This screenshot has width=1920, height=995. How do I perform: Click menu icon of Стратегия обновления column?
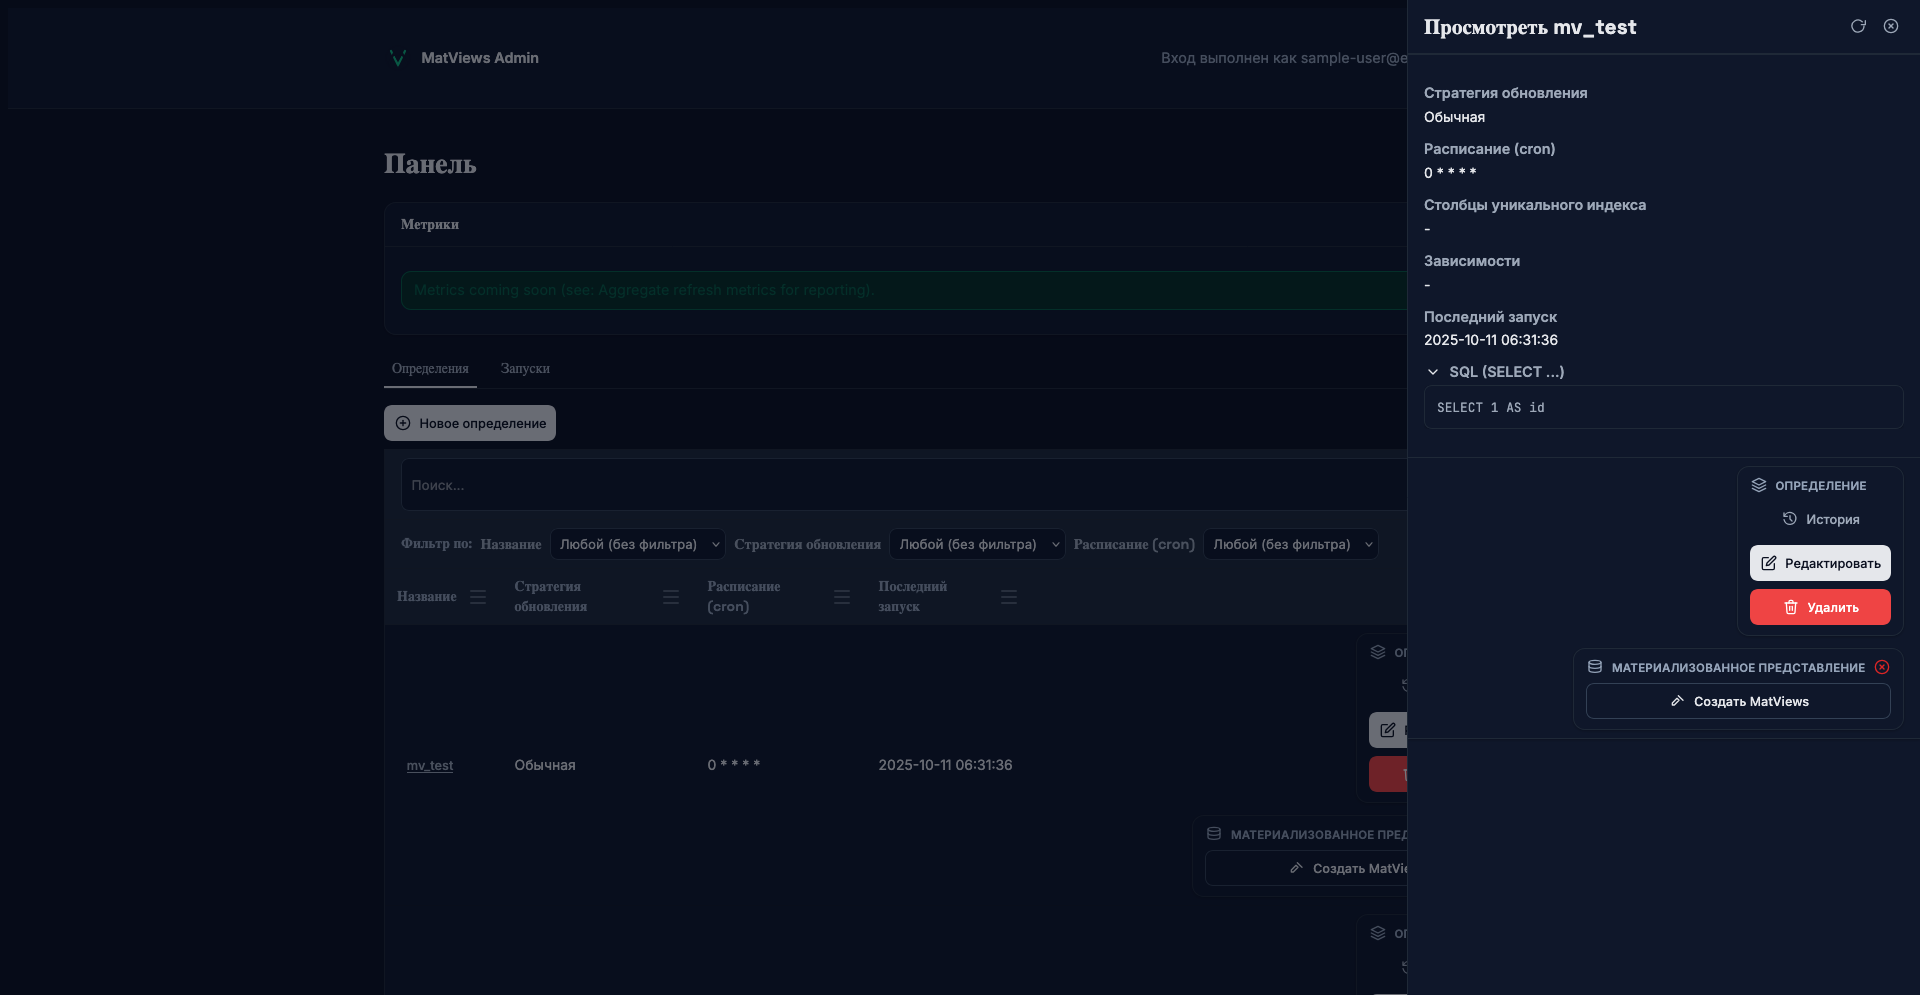coord(671,597)
